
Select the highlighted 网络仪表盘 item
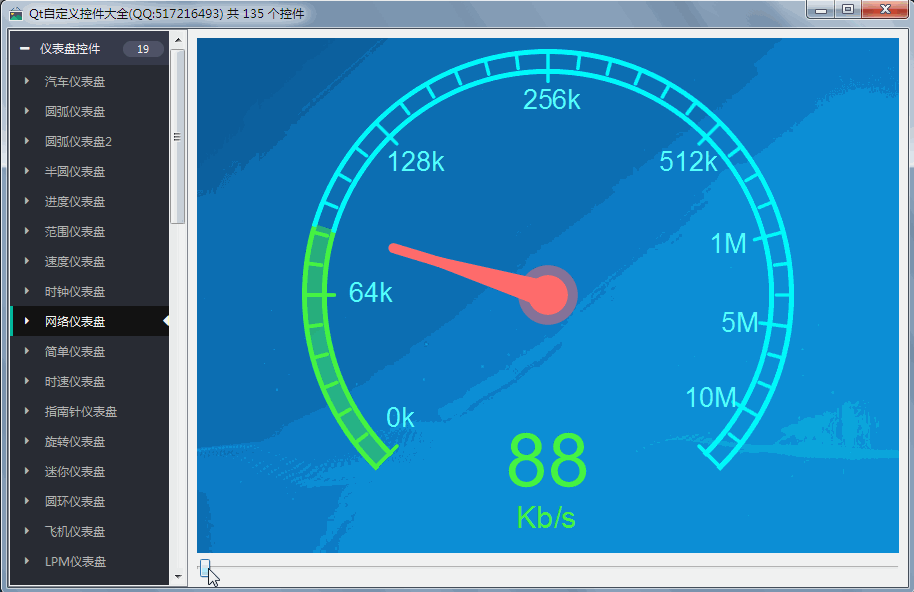pos(75,321)
